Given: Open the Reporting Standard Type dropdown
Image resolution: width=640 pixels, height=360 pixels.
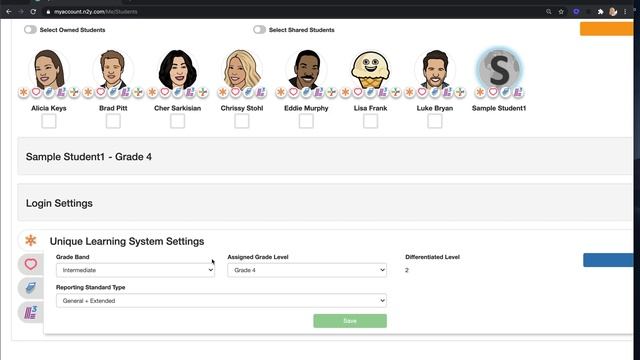Looking at the screenshot, I should pyautogui.click(x=221, y=301).
